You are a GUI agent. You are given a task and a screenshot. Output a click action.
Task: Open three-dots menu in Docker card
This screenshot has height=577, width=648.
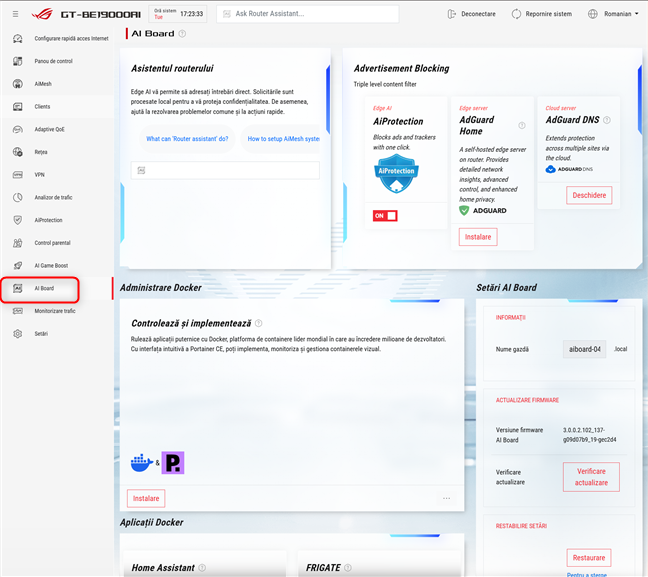pos(446,498)
